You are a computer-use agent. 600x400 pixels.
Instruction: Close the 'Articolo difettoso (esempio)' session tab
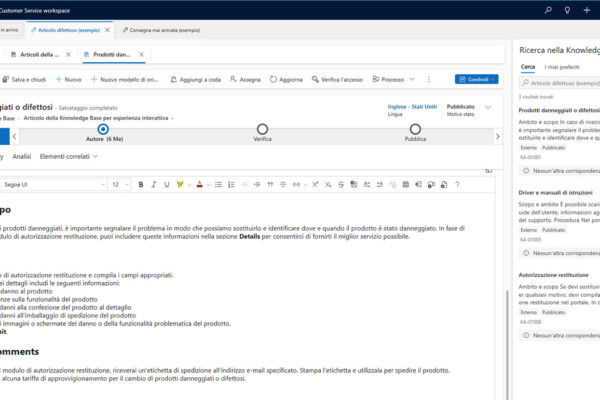(107, 30)
